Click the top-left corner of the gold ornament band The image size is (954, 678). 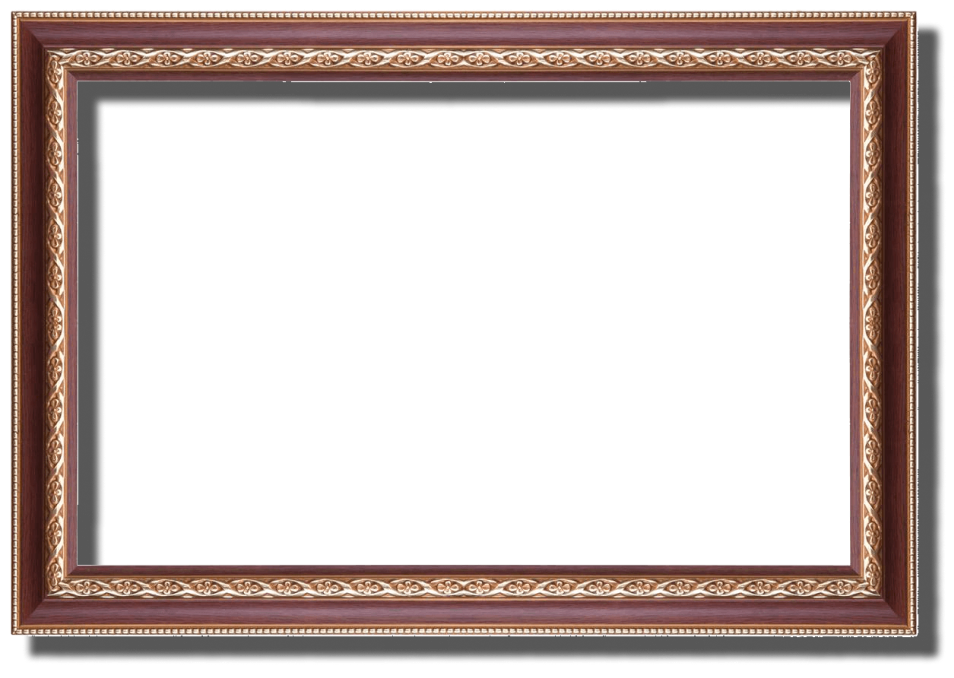click(x=55, y=58)
